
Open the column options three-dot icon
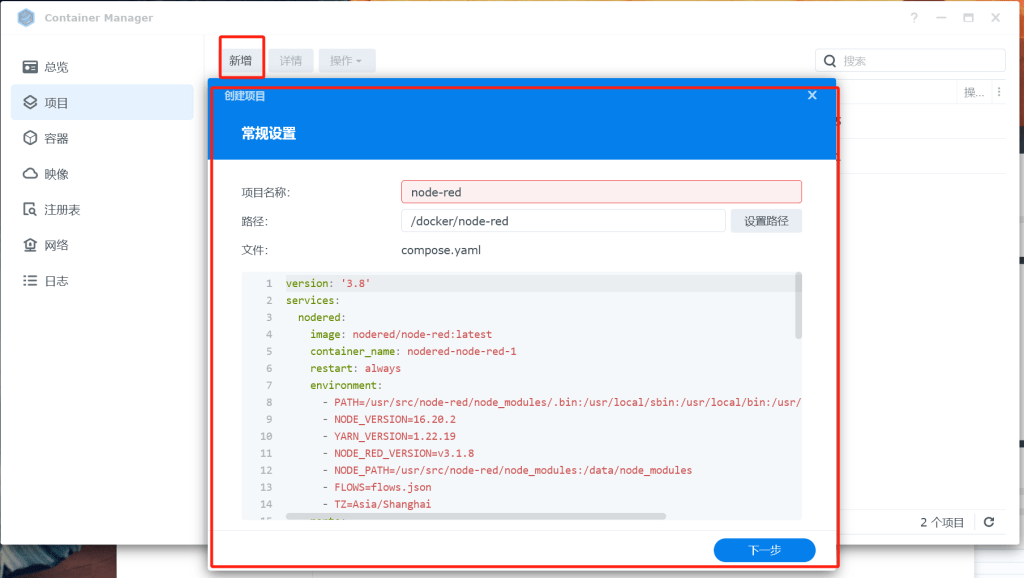point(999,92)
